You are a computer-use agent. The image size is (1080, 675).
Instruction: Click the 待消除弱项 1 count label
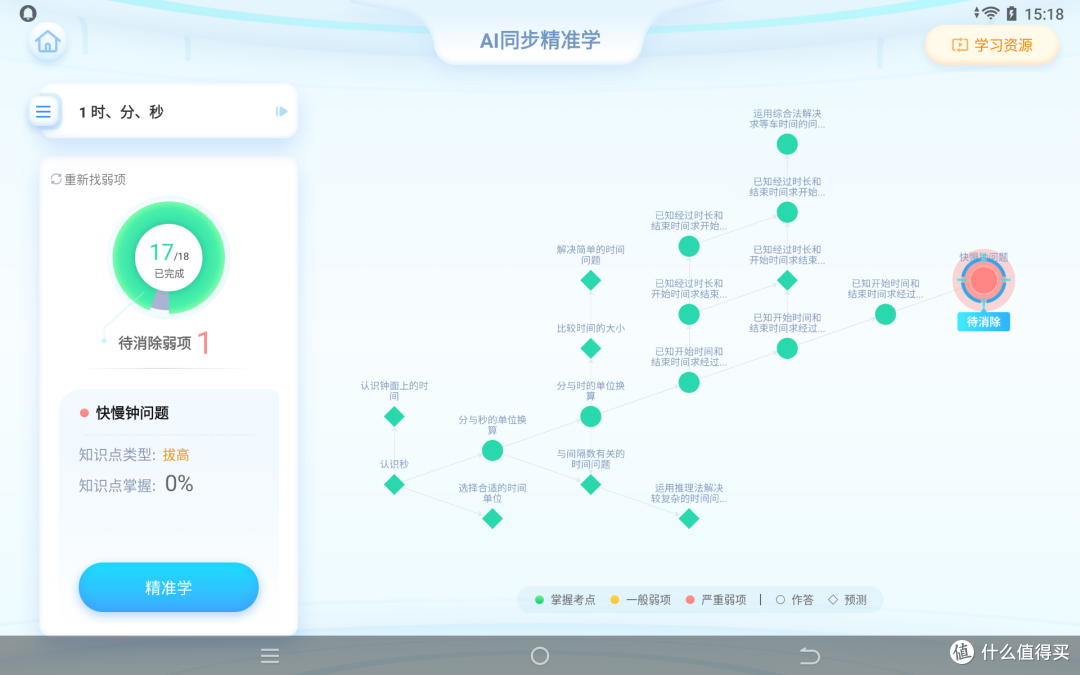point(164,342)
